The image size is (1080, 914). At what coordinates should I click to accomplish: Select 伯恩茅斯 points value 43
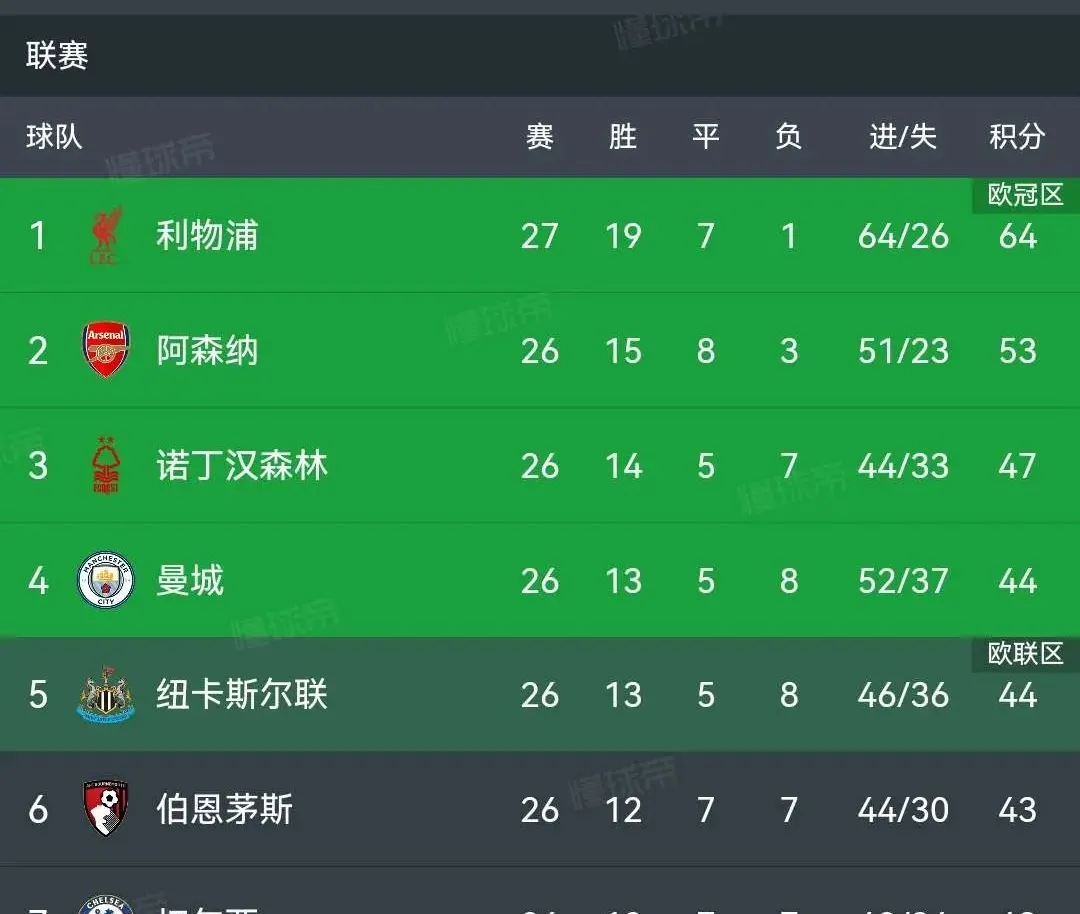[1017, 810]
